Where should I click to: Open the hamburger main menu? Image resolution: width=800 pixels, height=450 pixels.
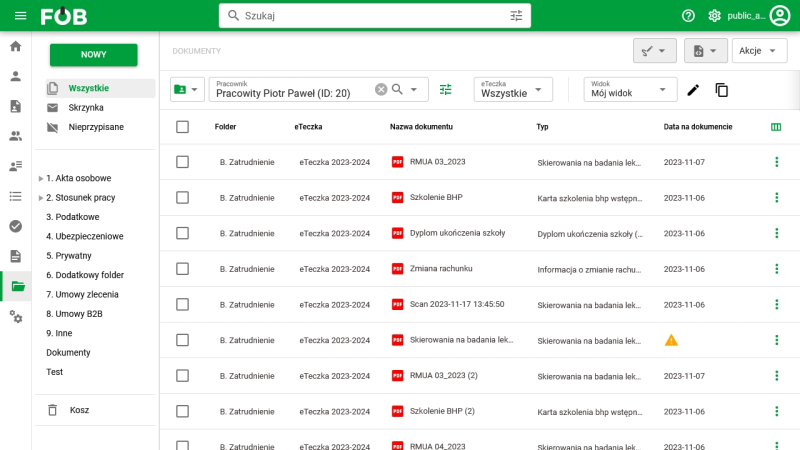pos(20,16)
